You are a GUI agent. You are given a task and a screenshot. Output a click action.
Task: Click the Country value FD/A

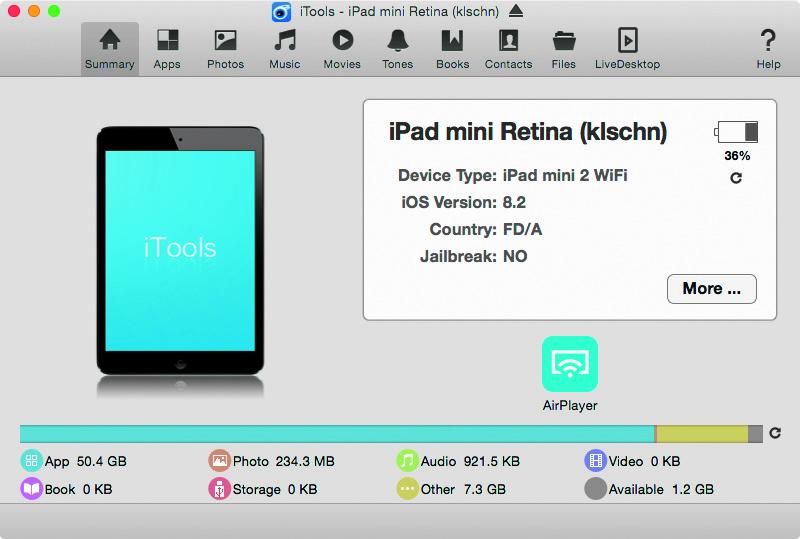pos(522,230)
